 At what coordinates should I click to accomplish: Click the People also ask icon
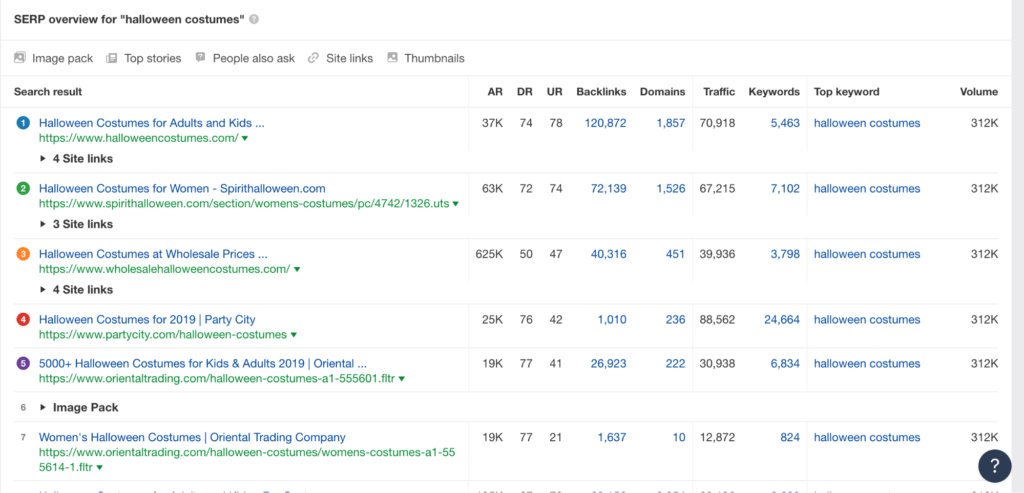click(201, 58)
